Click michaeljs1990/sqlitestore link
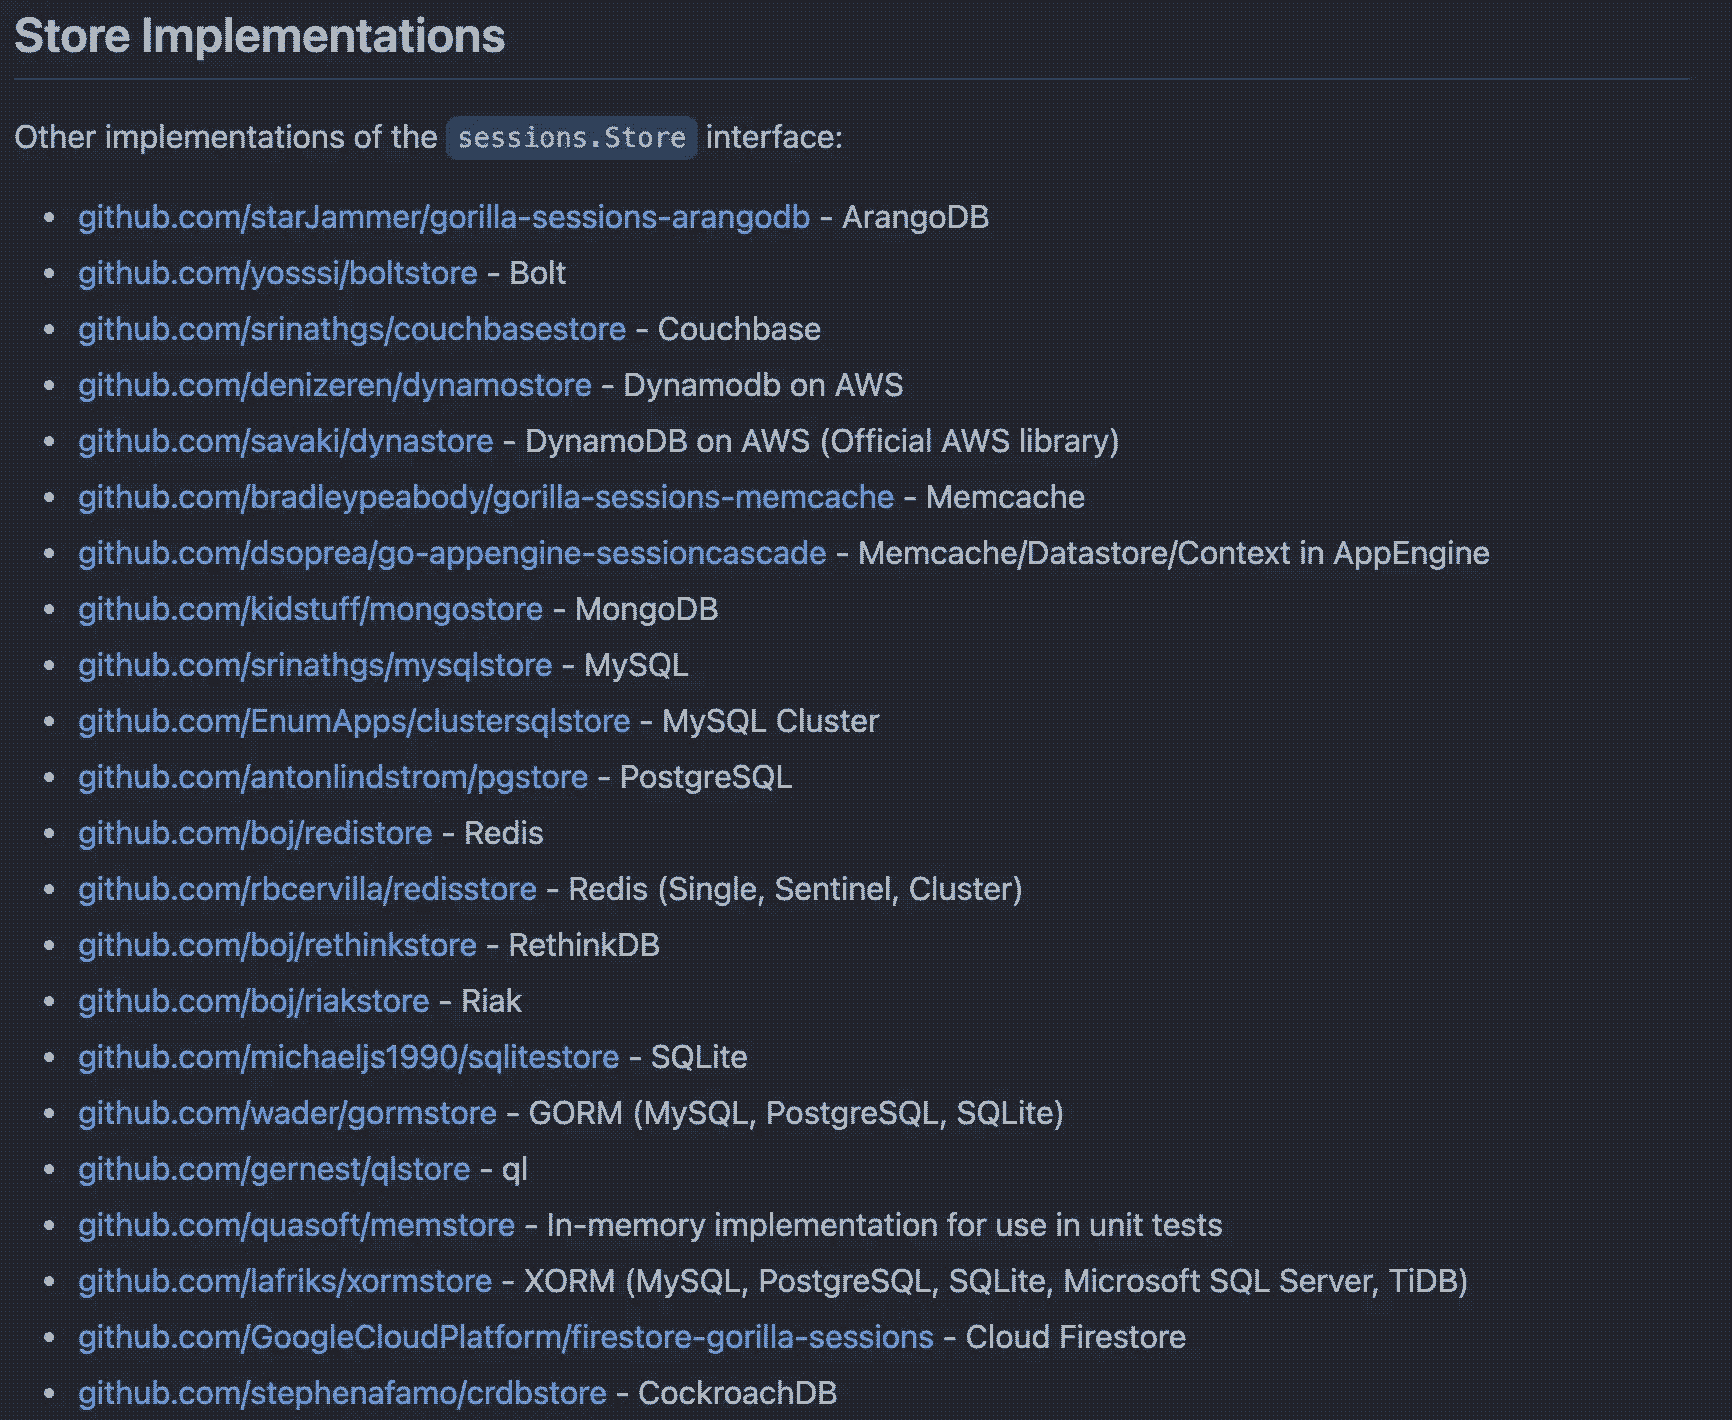This screenshot has width=1732, height=1420. tap(349, 1057)
